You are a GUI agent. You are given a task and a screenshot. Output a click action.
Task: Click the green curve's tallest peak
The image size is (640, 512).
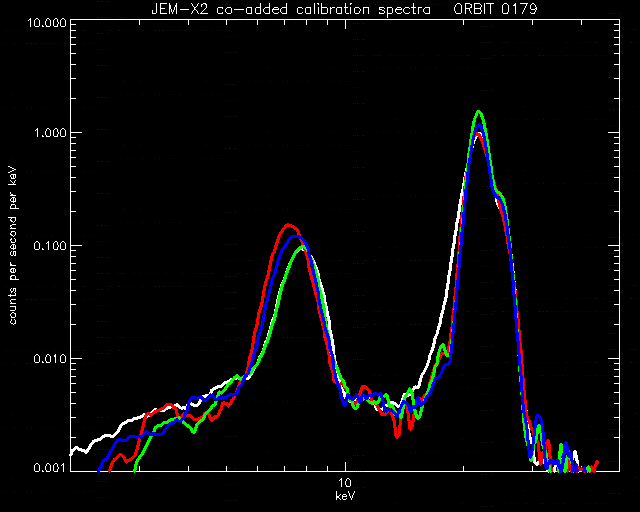coord(479,112)
